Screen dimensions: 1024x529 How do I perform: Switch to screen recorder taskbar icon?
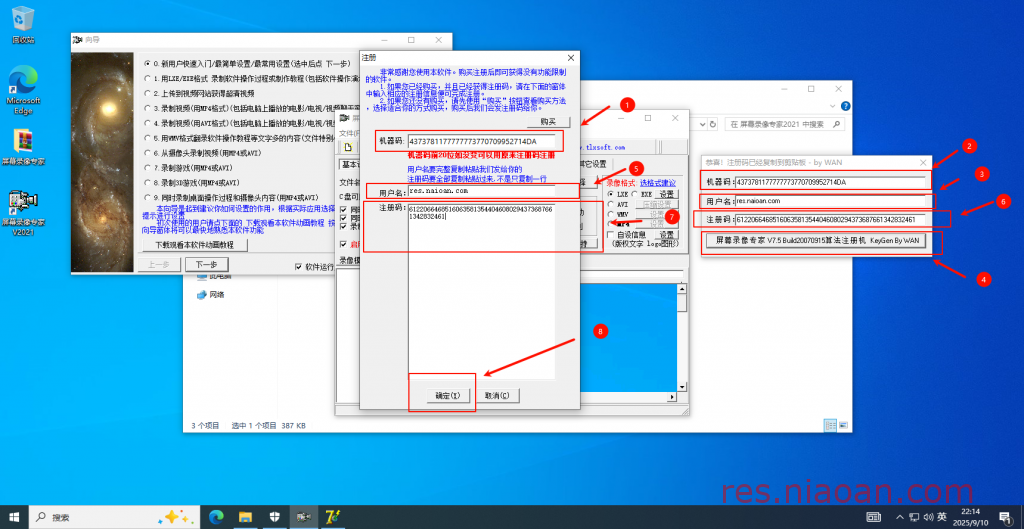[302, 517]
